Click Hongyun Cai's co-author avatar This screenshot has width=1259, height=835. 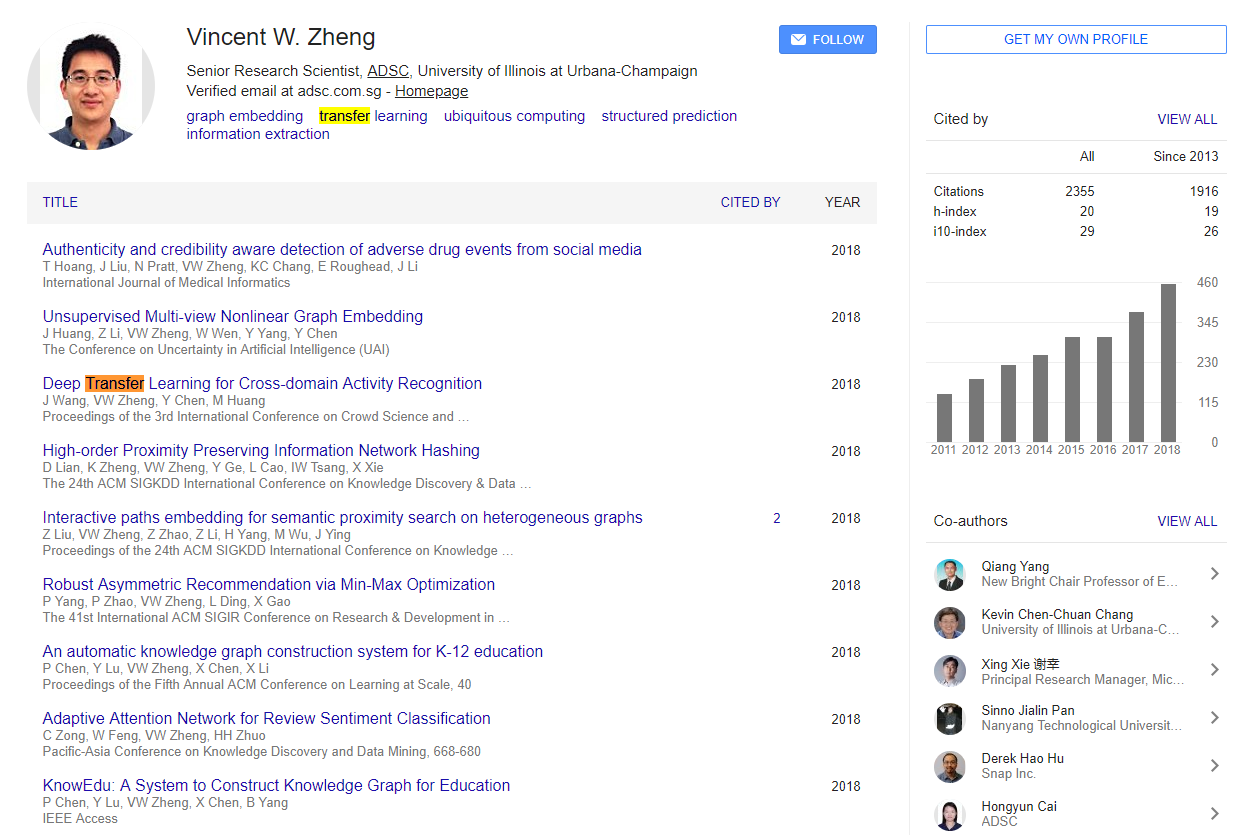pos(949,814)
